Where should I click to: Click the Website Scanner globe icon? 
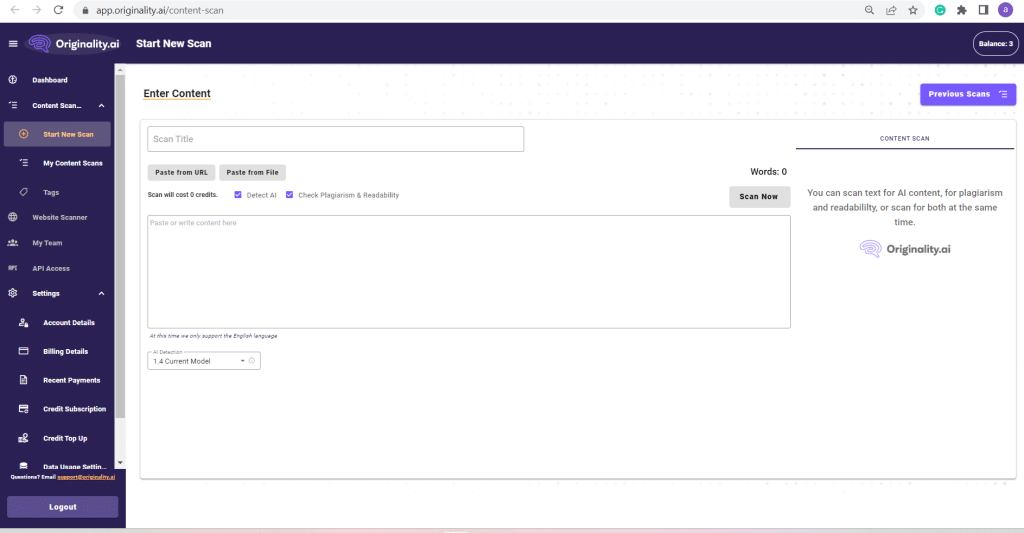click(x=12, y=217)
